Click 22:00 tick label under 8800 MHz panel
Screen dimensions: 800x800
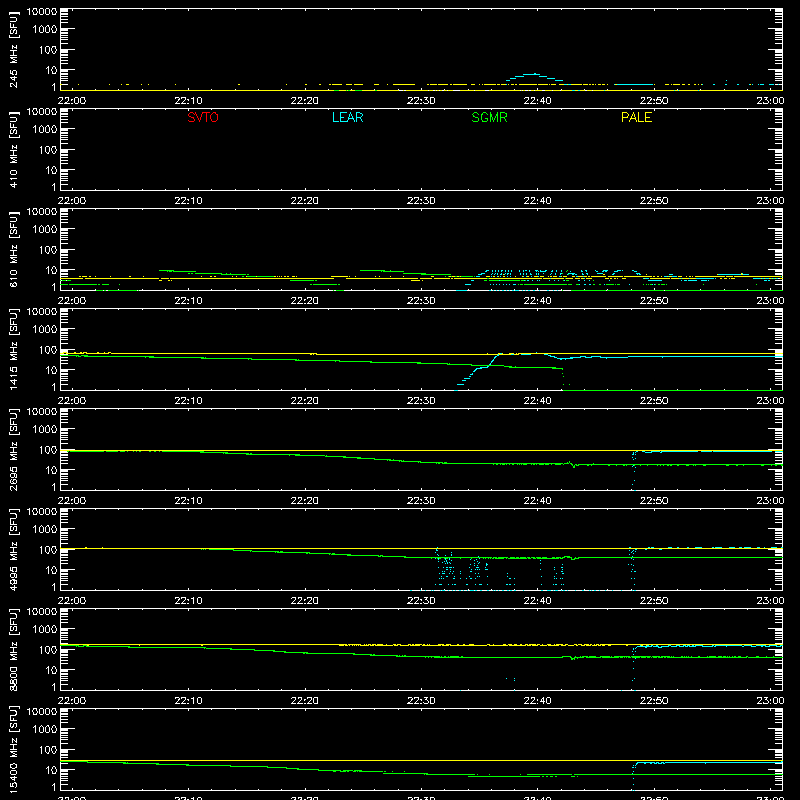coord(72,701)
